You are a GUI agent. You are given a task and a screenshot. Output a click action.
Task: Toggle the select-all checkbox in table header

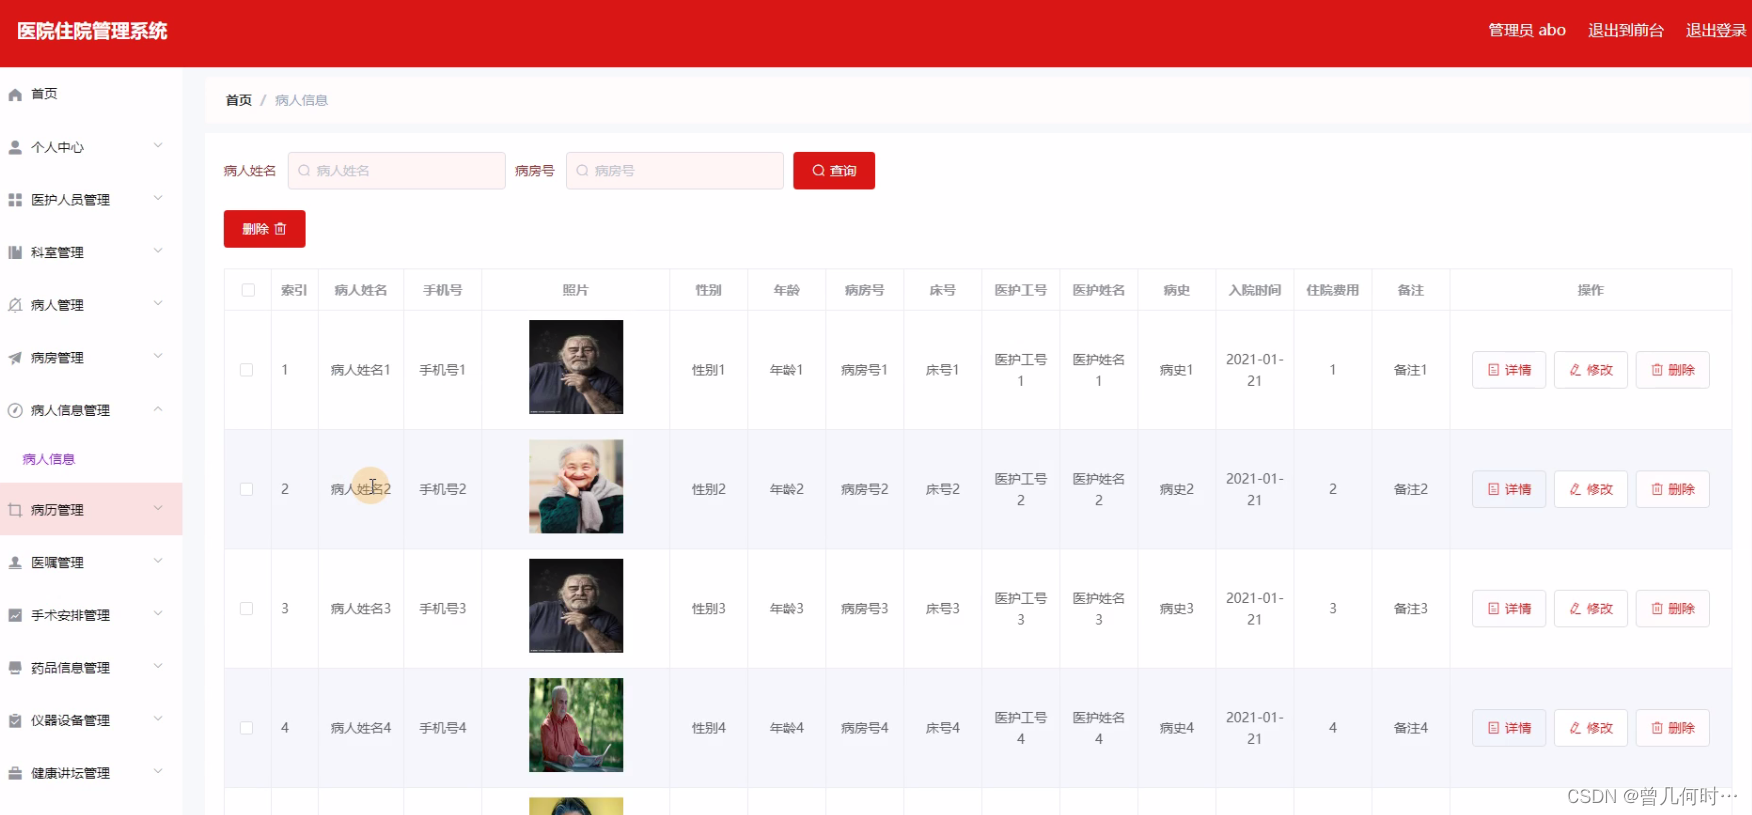248,290
